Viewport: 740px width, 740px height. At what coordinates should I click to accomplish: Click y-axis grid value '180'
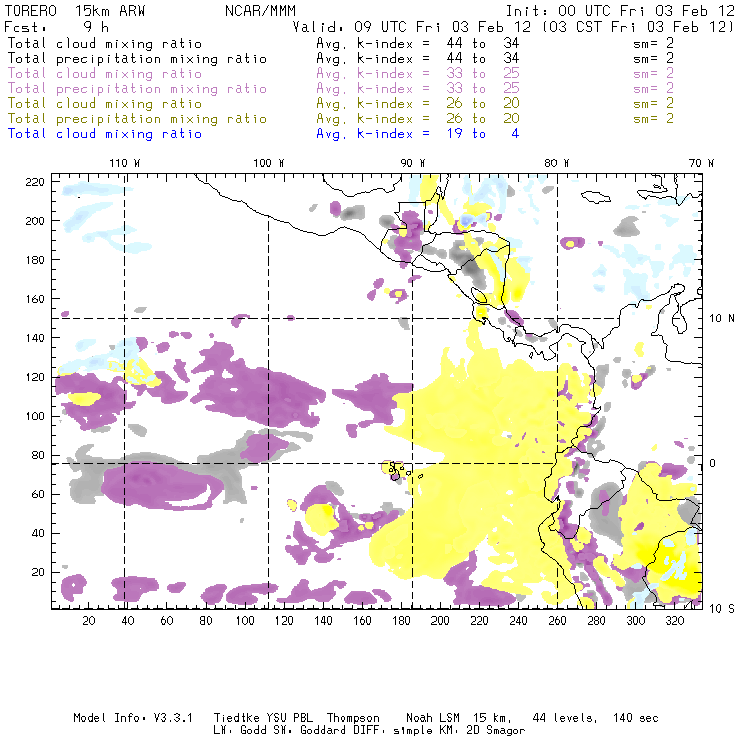(x=35, y=260)
